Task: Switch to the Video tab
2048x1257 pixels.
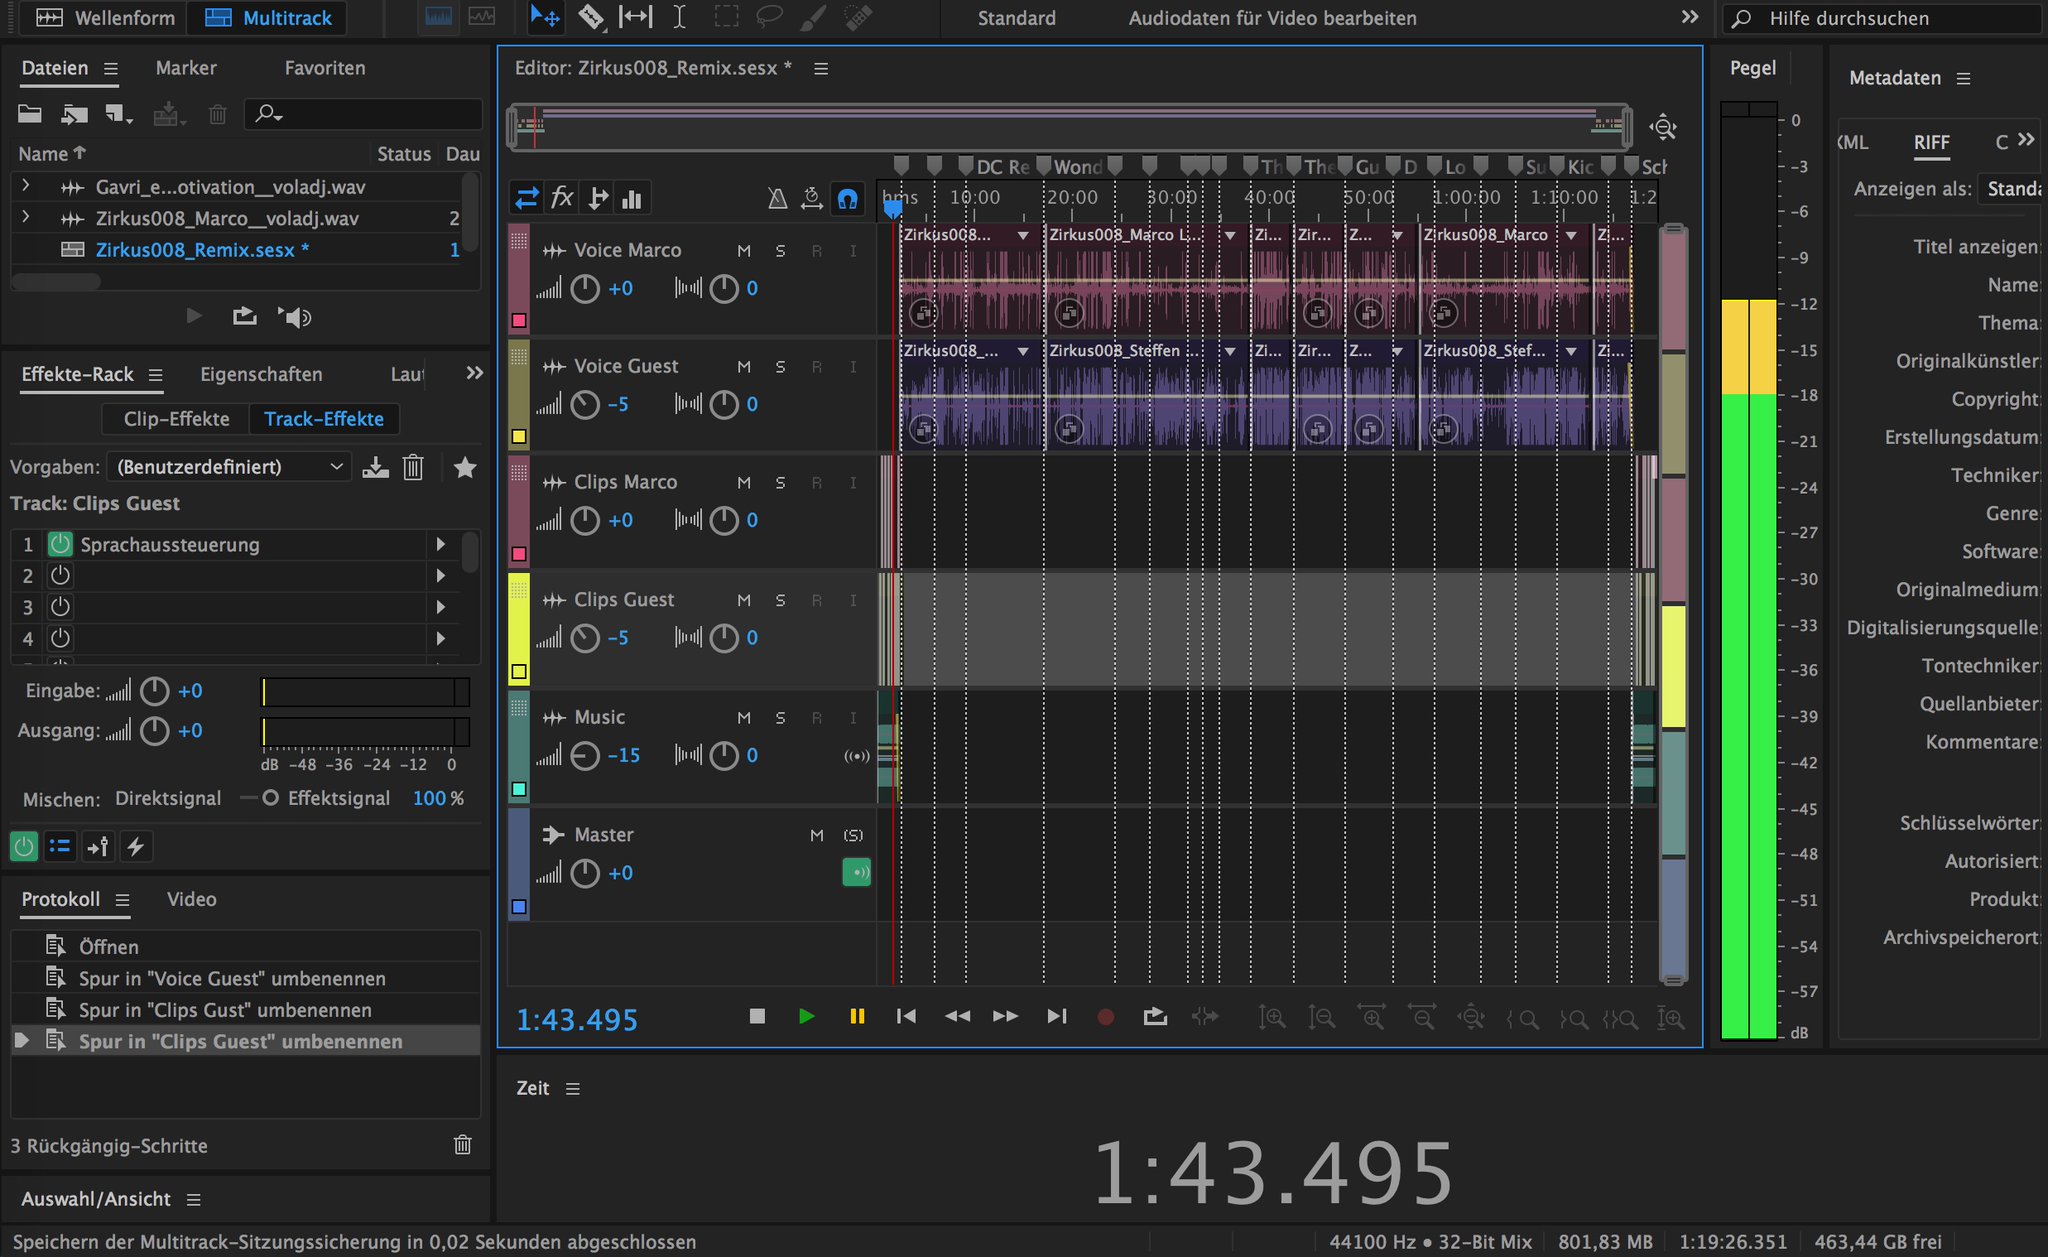Action: (x=192, y=899)
